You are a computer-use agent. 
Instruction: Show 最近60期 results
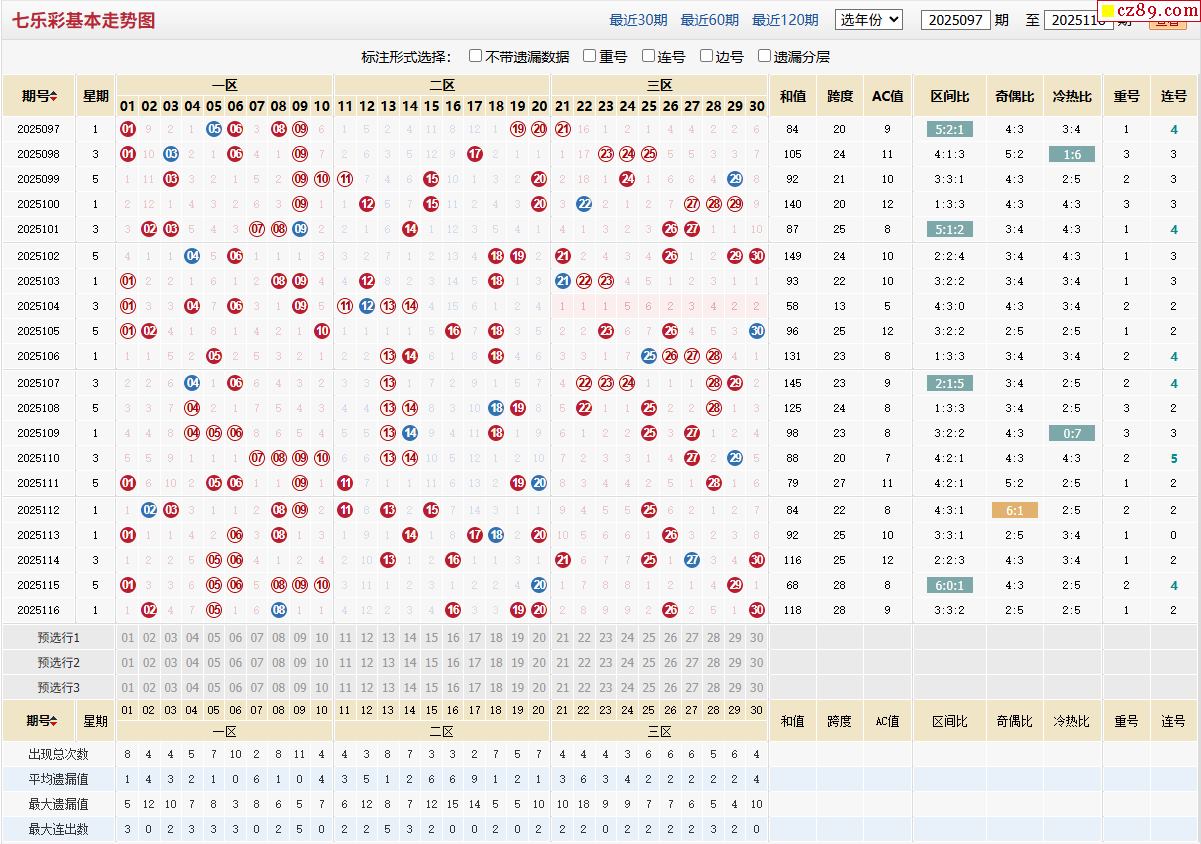[709, 20]
